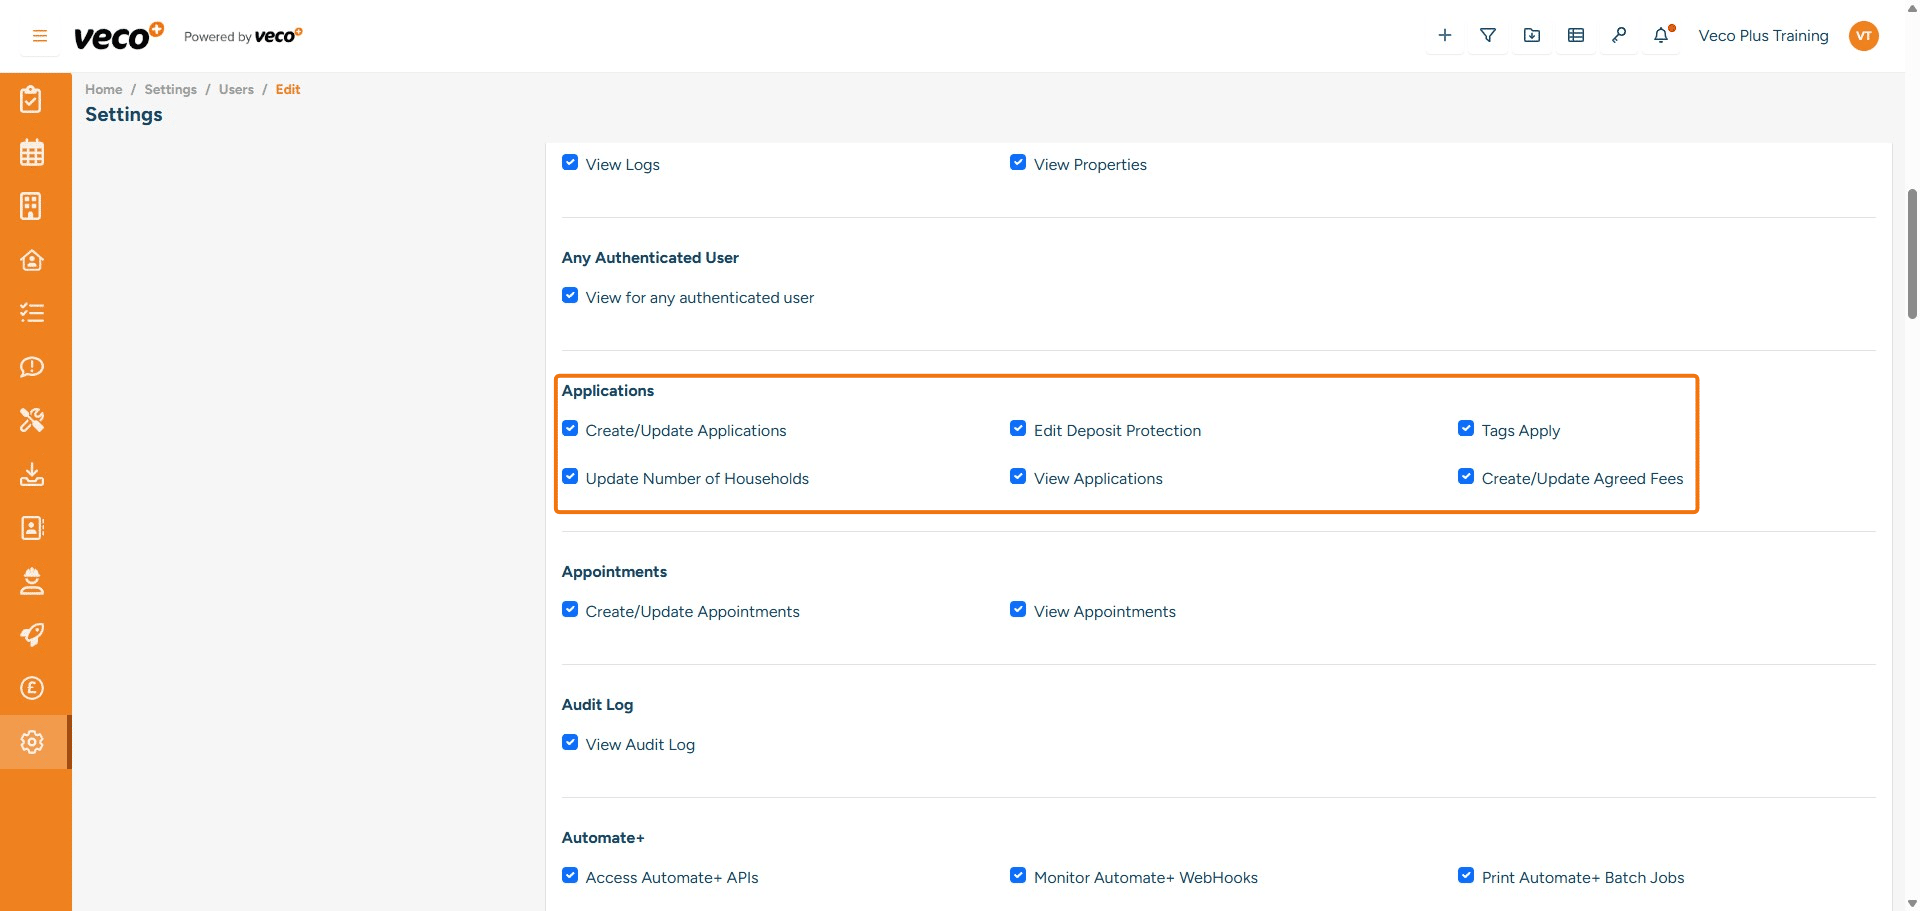Disable the View Audit Log permission
1920x911 pixels.
[x=570, y=743]
